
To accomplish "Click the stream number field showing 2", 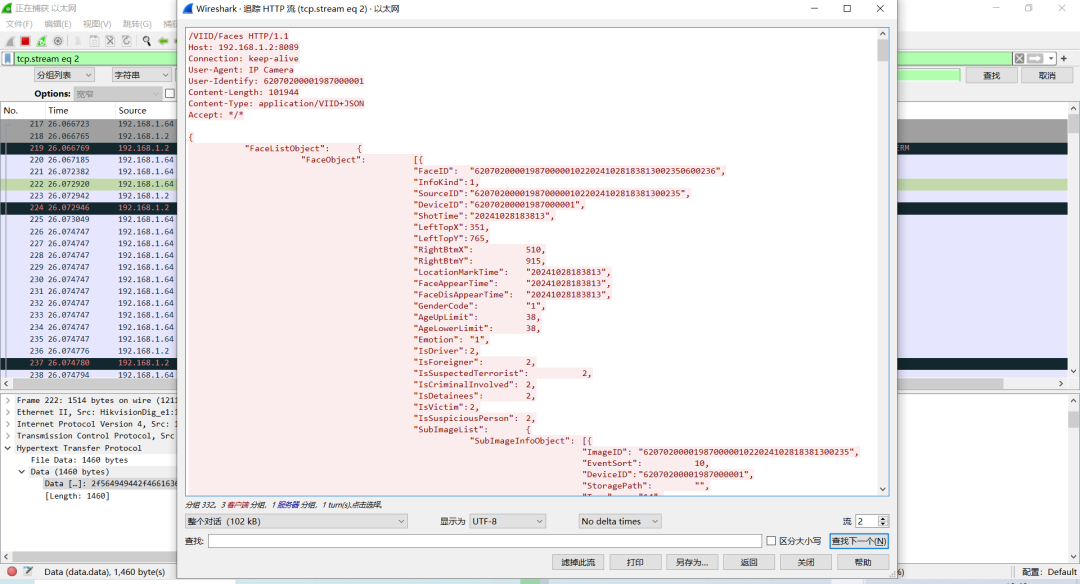I will coord(866,521).
